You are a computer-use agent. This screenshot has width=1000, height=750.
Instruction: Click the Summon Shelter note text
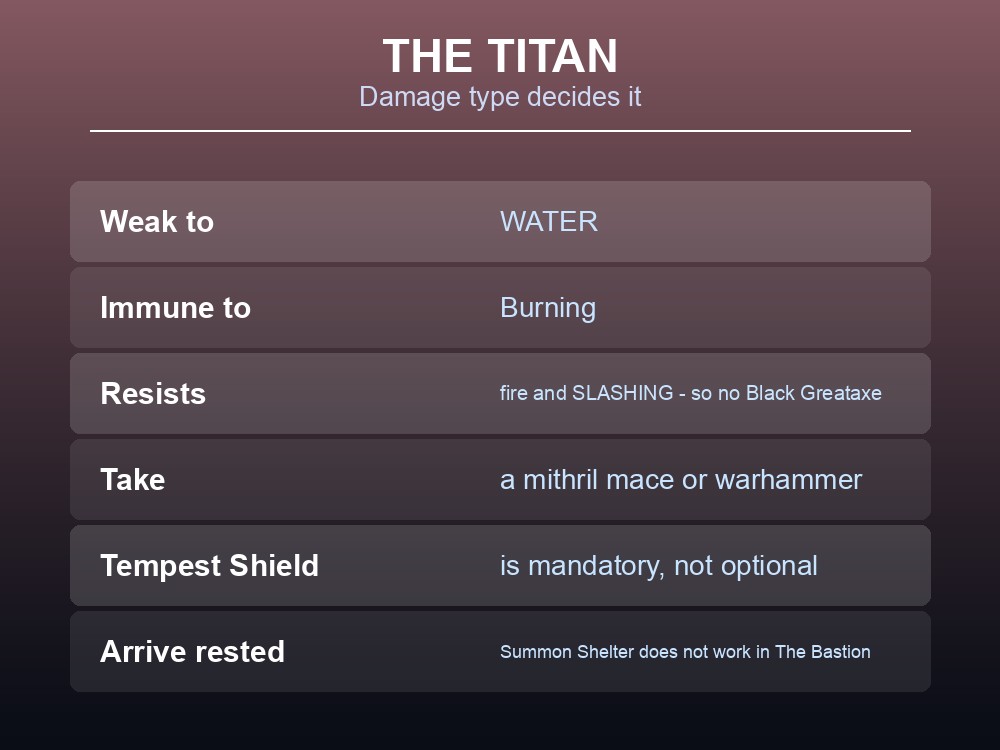pos(685,652)
